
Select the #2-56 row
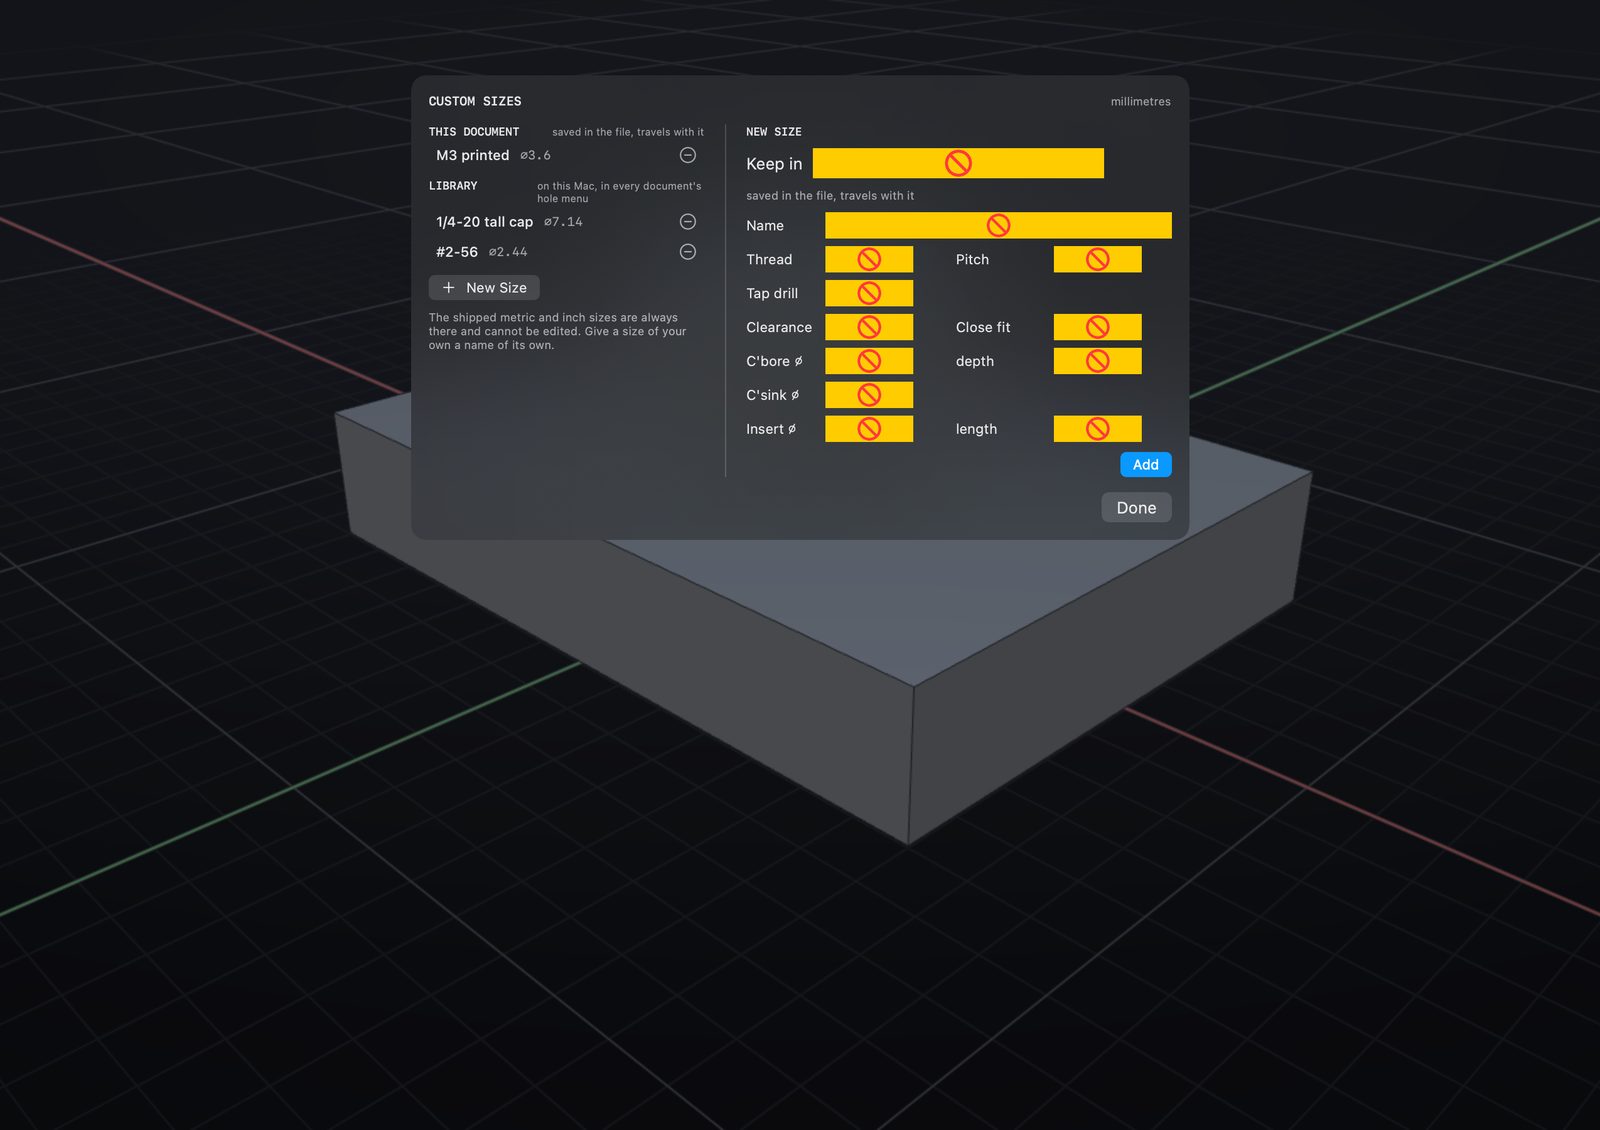(x=566, y=252)
